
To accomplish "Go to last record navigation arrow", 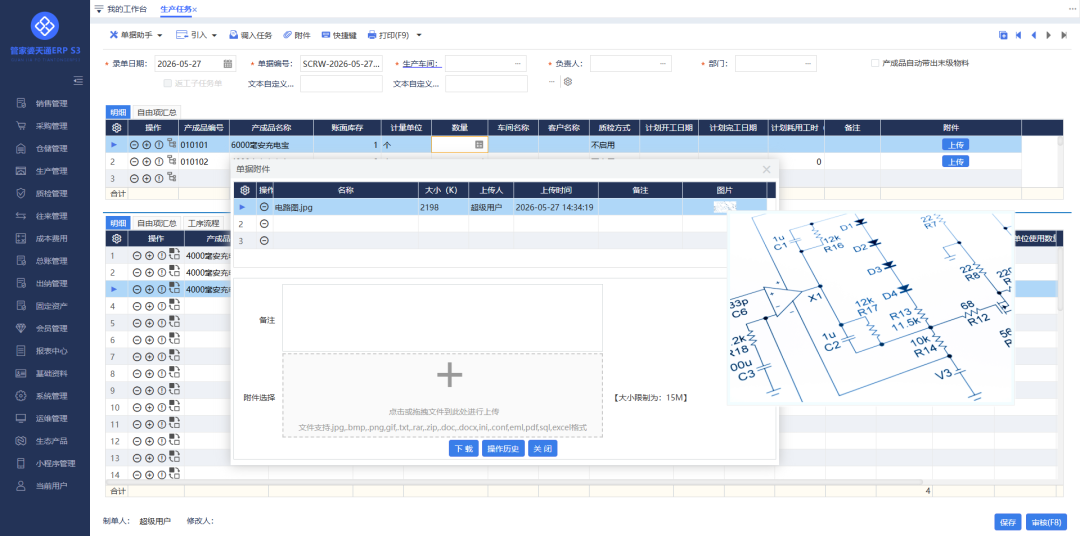I will (x=1065, y=35).
